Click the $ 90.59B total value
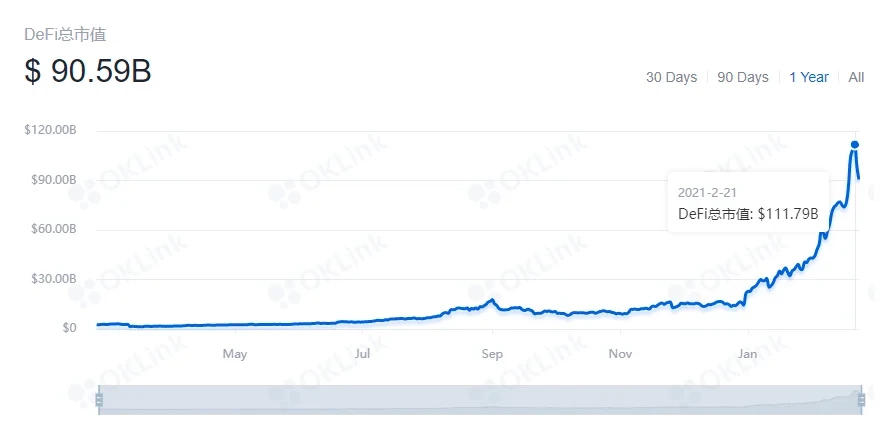Image resolution: width=896 pixels, height=437 pixels. [88, 73]
